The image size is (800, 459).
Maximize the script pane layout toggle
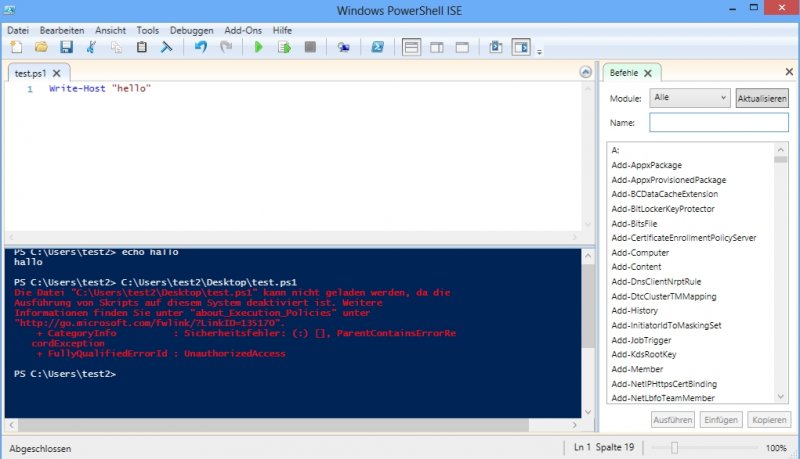pos(462,47)
